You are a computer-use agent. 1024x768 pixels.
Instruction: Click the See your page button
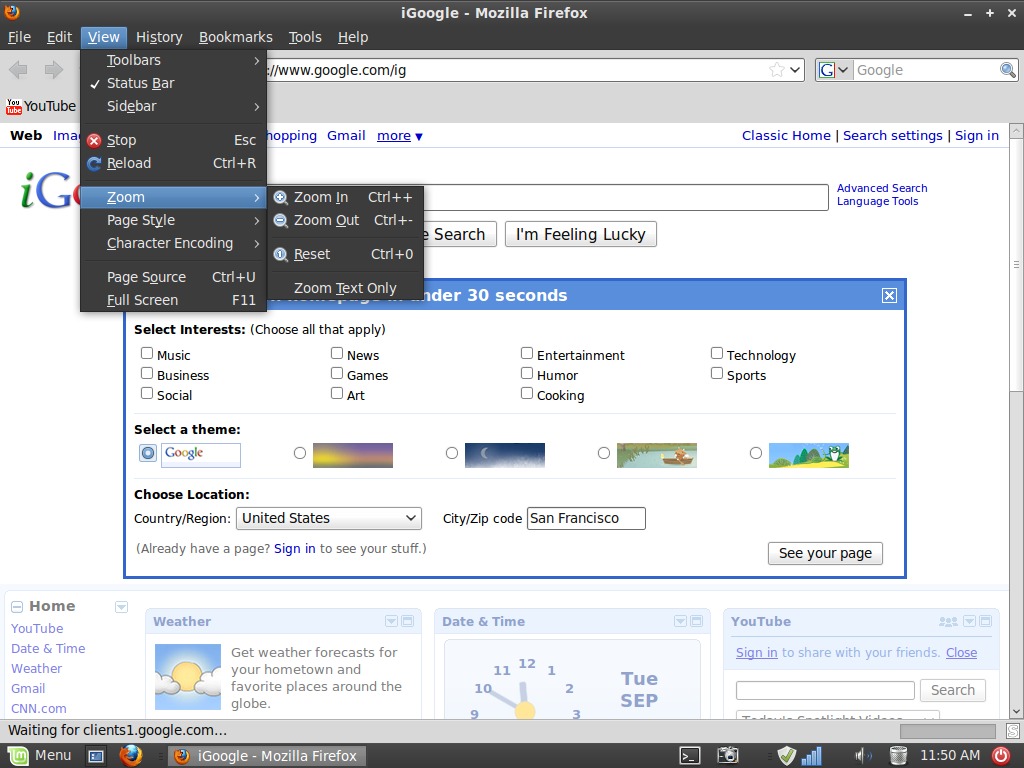825,553
